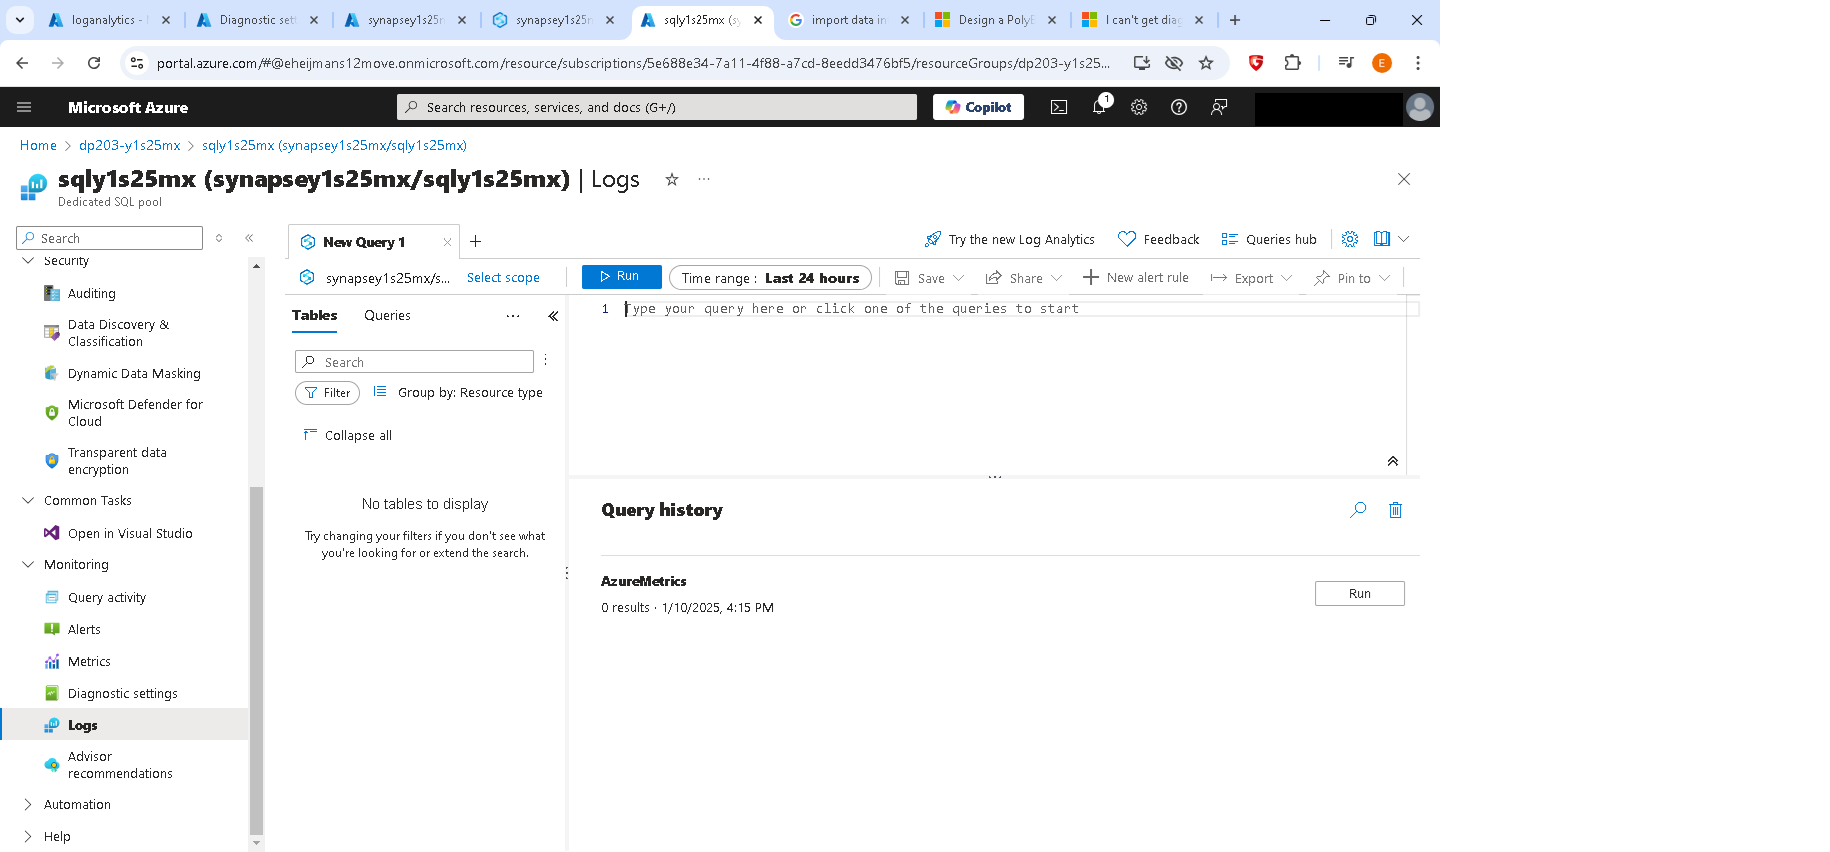Screen dimensions: 1830x852
Task: Run the AzureMetrics query from history
Action: click(x=1359, y=593)
